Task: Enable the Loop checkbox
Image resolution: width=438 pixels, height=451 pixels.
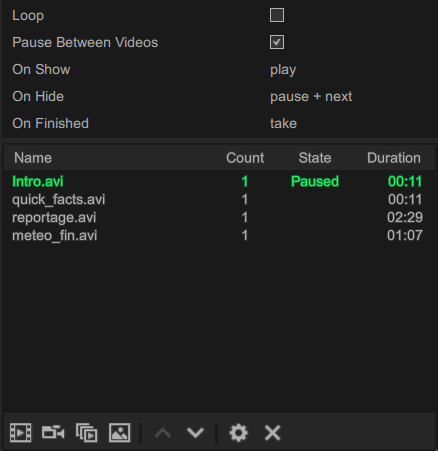Action: [277, 15]
